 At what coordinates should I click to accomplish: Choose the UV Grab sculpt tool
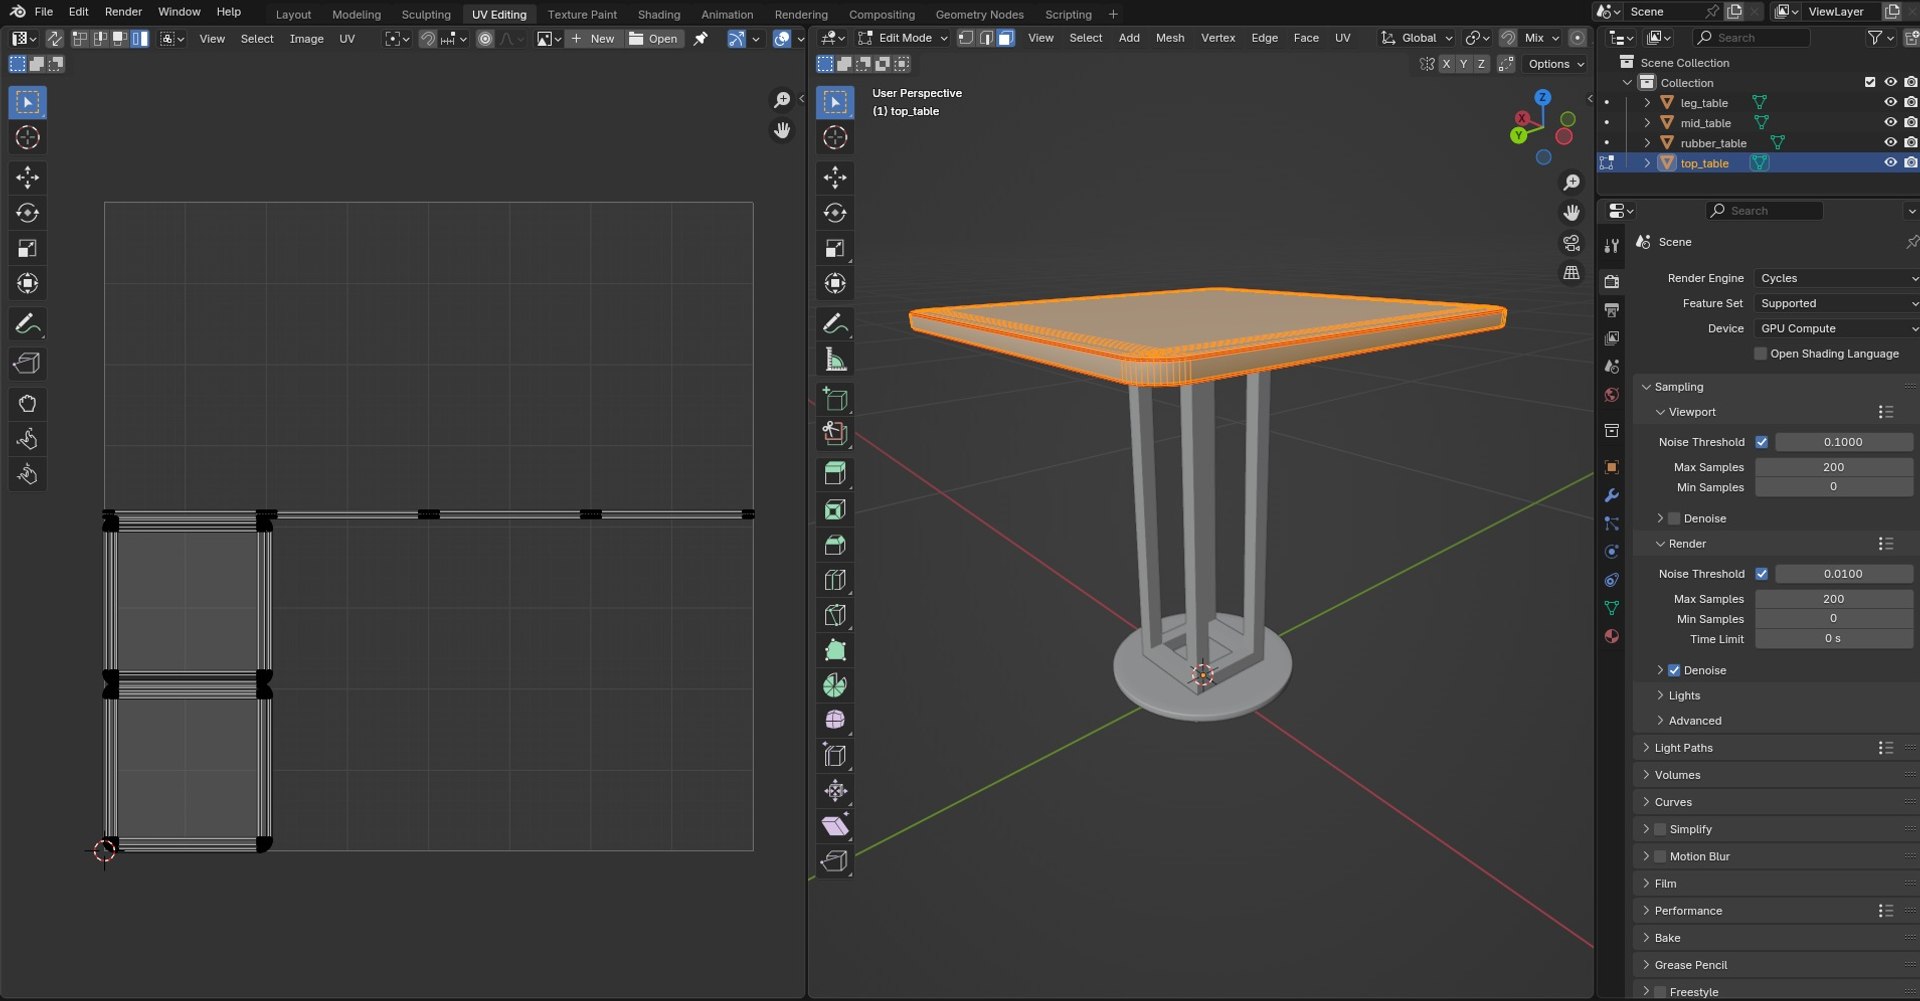(28, 404)
